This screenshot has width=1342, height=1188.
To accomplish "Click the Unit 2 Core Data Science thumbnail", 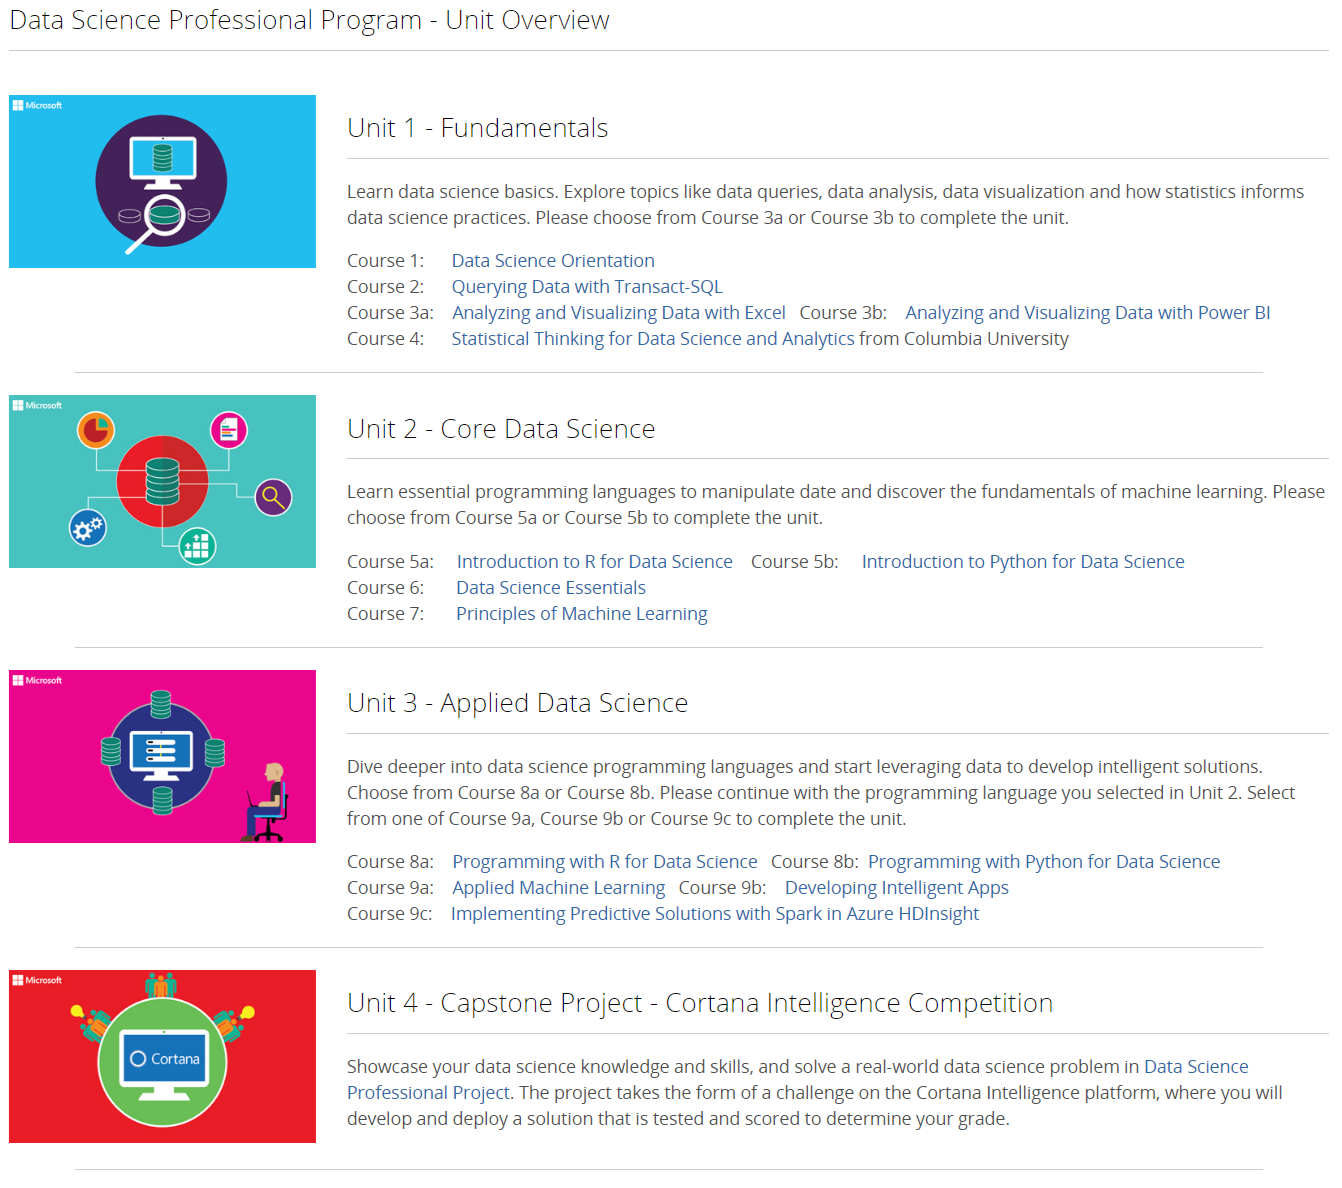I will coord(162,481).
